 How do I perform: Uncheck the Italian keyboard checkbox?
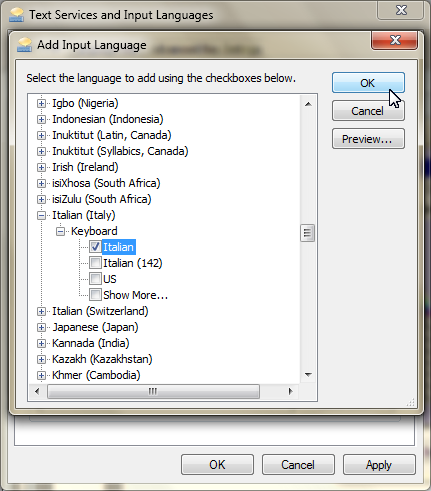click(x=95, y=247)
